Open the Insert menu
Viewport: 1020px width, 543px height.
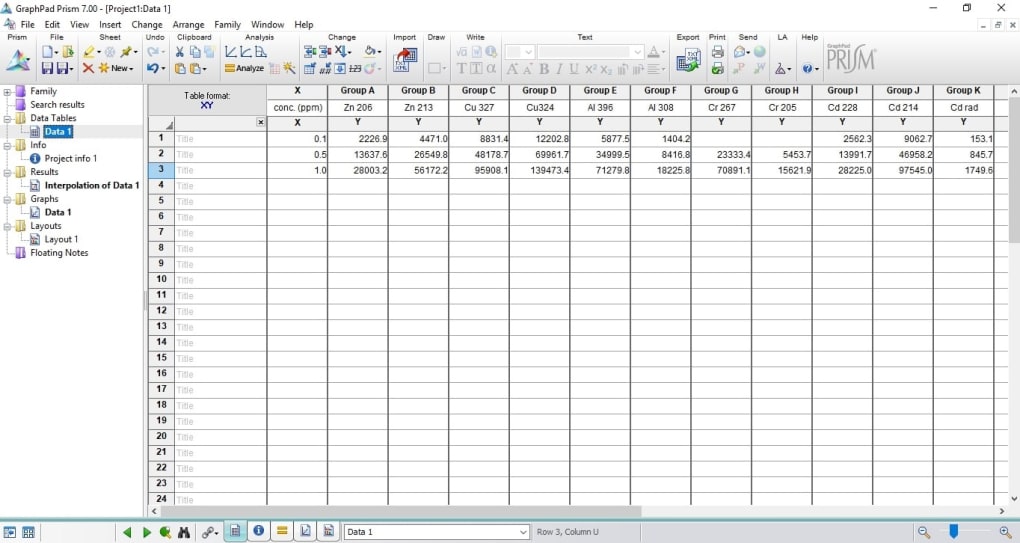(110, 25)
